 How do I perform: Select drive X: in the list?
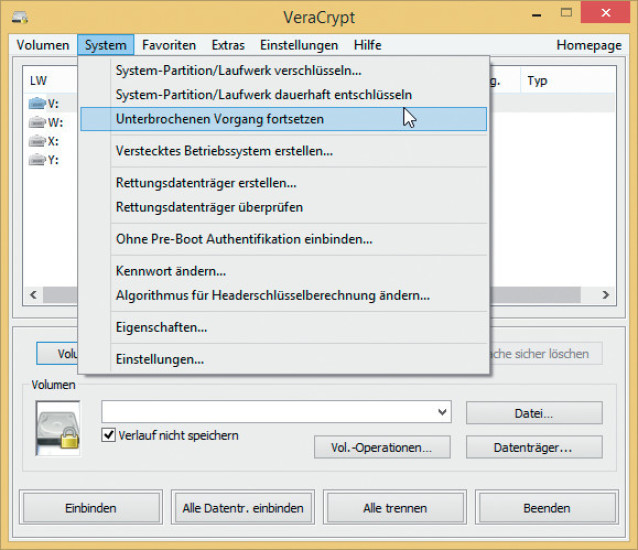44,141
